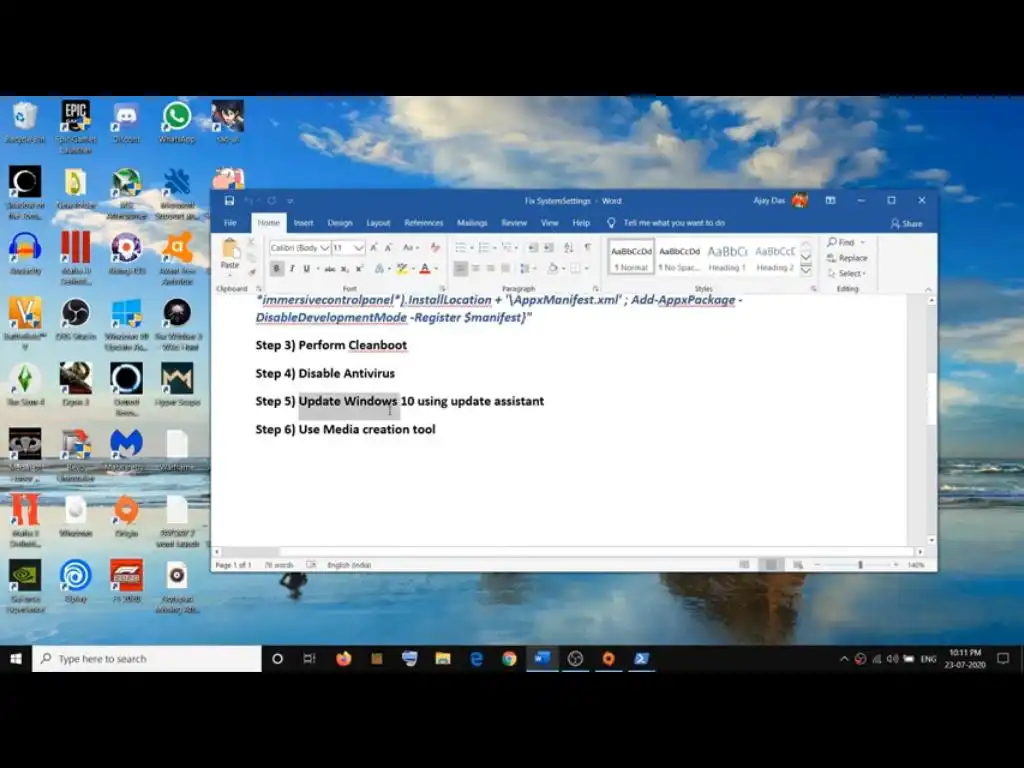Click the Clear All Formatting icon

tap(435, 248)
